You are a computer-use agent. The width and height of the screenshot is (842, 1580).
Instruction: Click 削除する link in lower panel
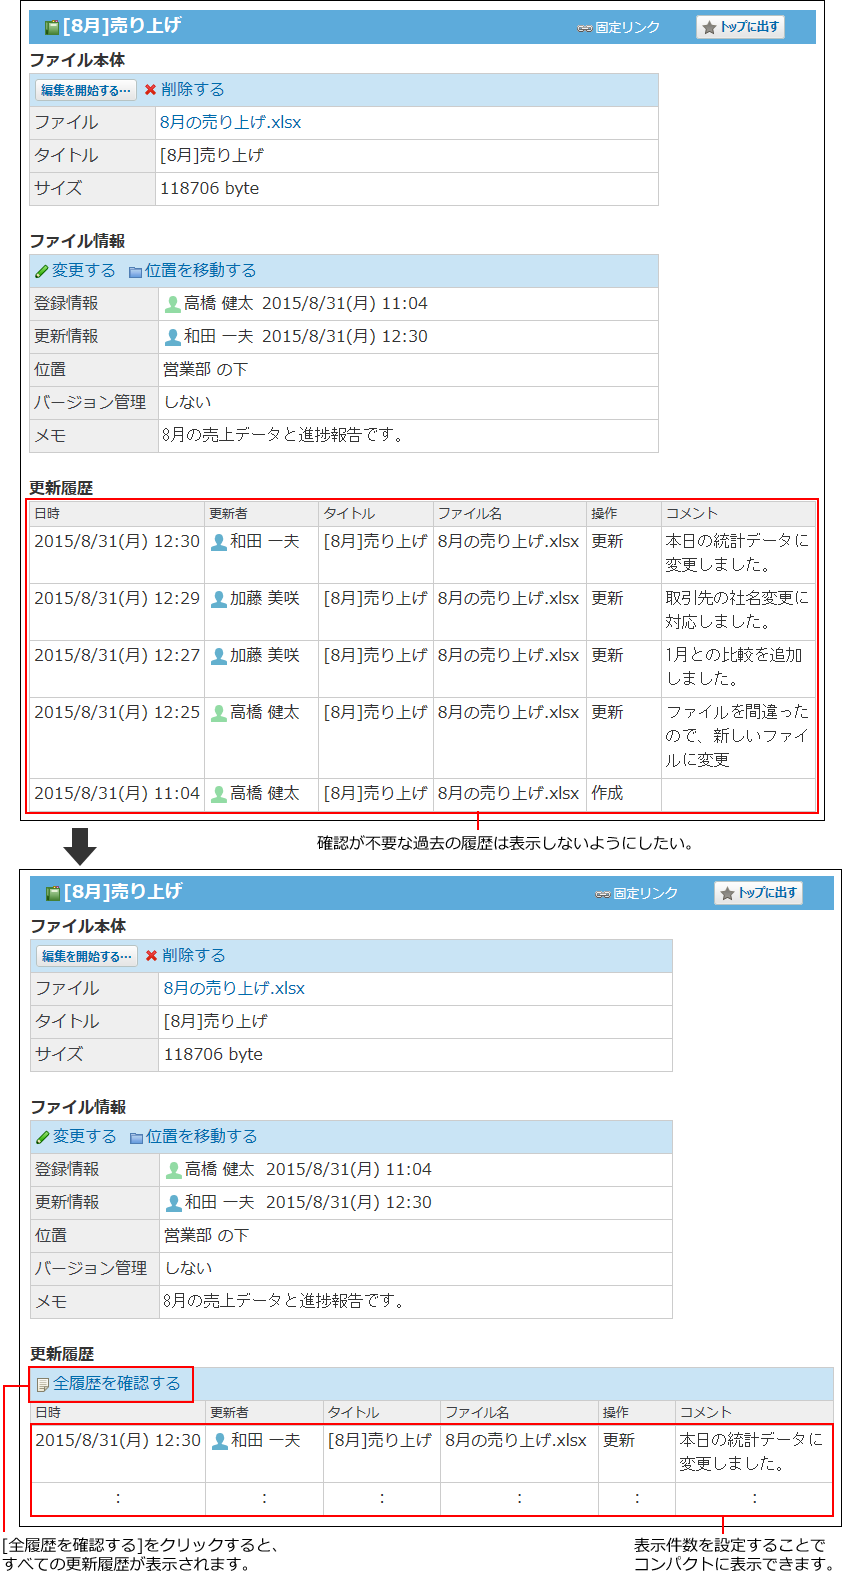coord(194,955)
